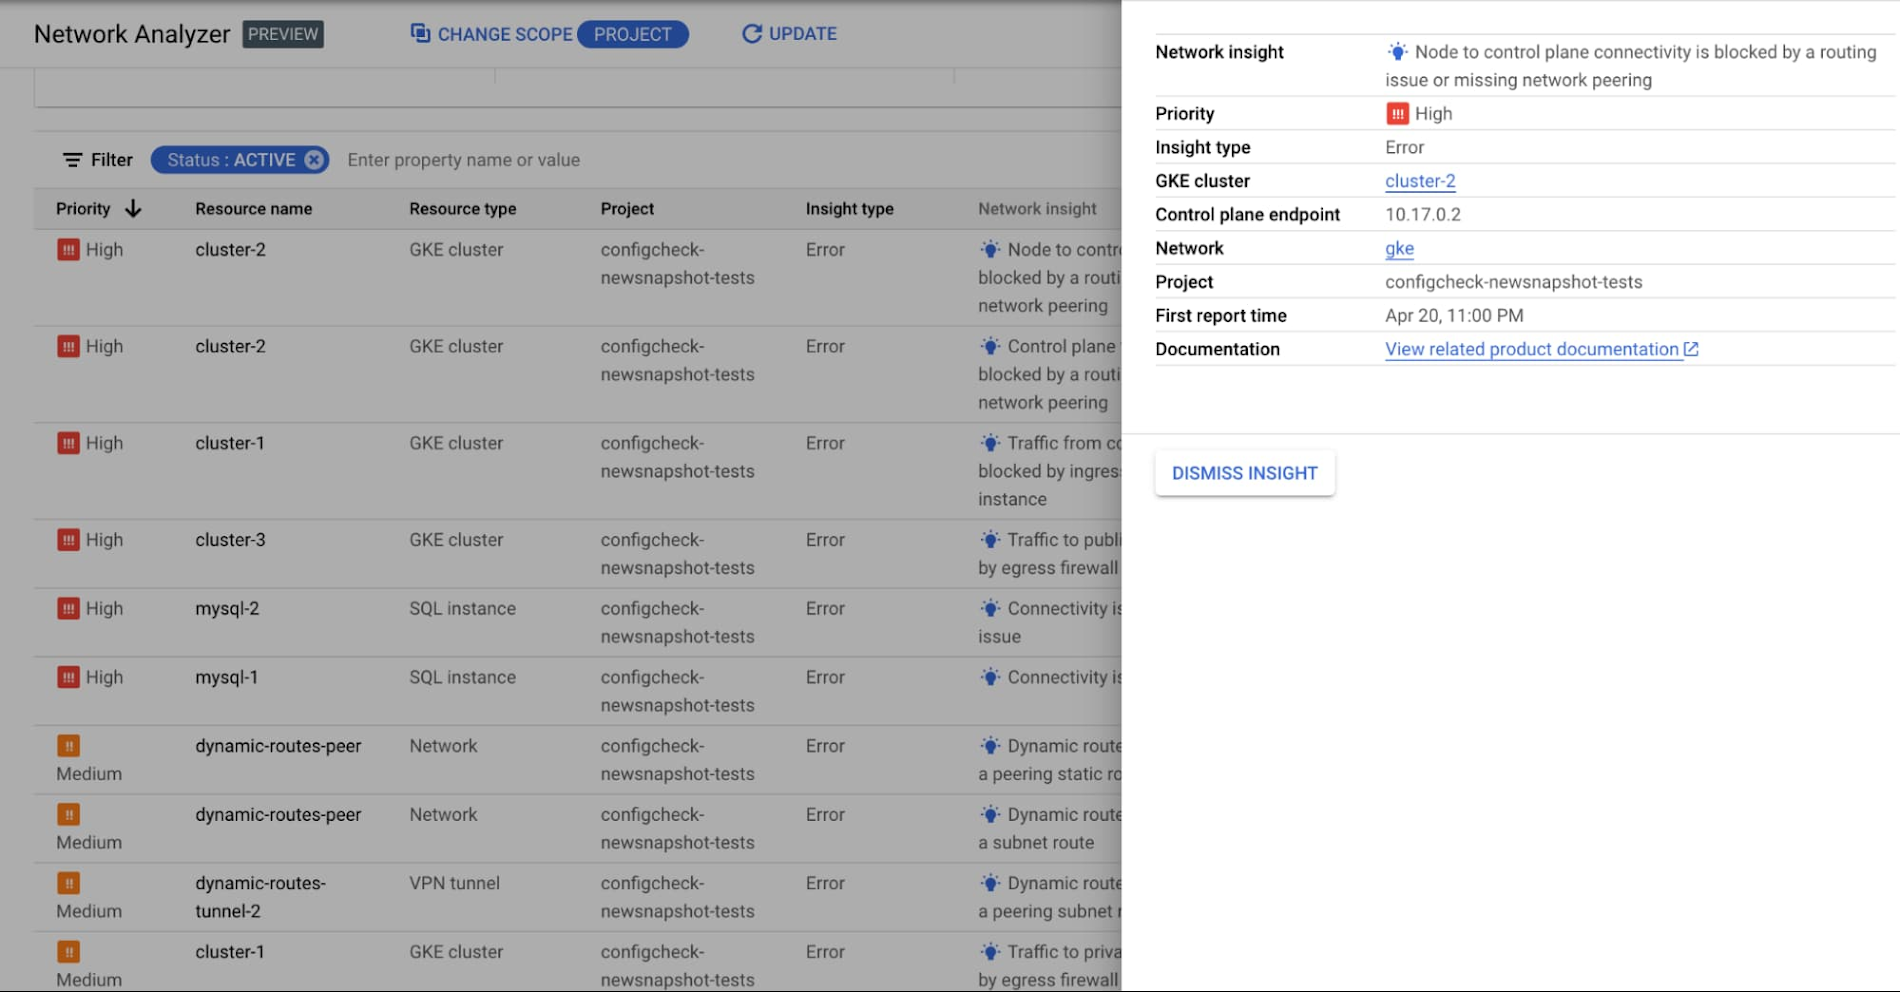Click Medium priority icon for dynamic-routes-tunnel-2
The width and height of the screenshot is (1900, 992).
pos(68,883)
